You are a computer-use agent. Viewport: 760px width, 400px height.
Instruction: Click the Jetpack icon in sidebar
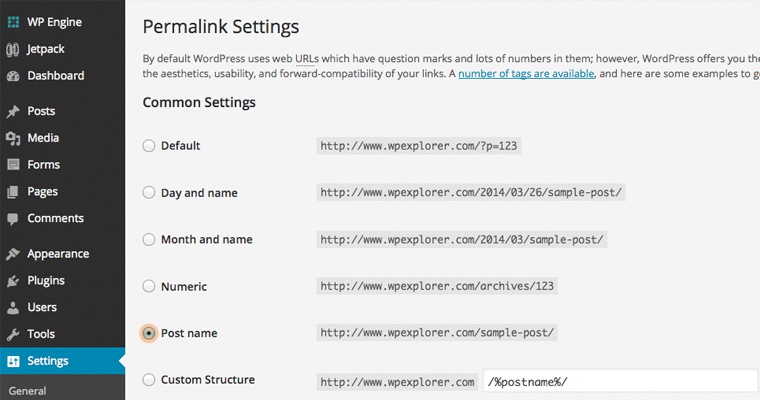pos(13,49)
